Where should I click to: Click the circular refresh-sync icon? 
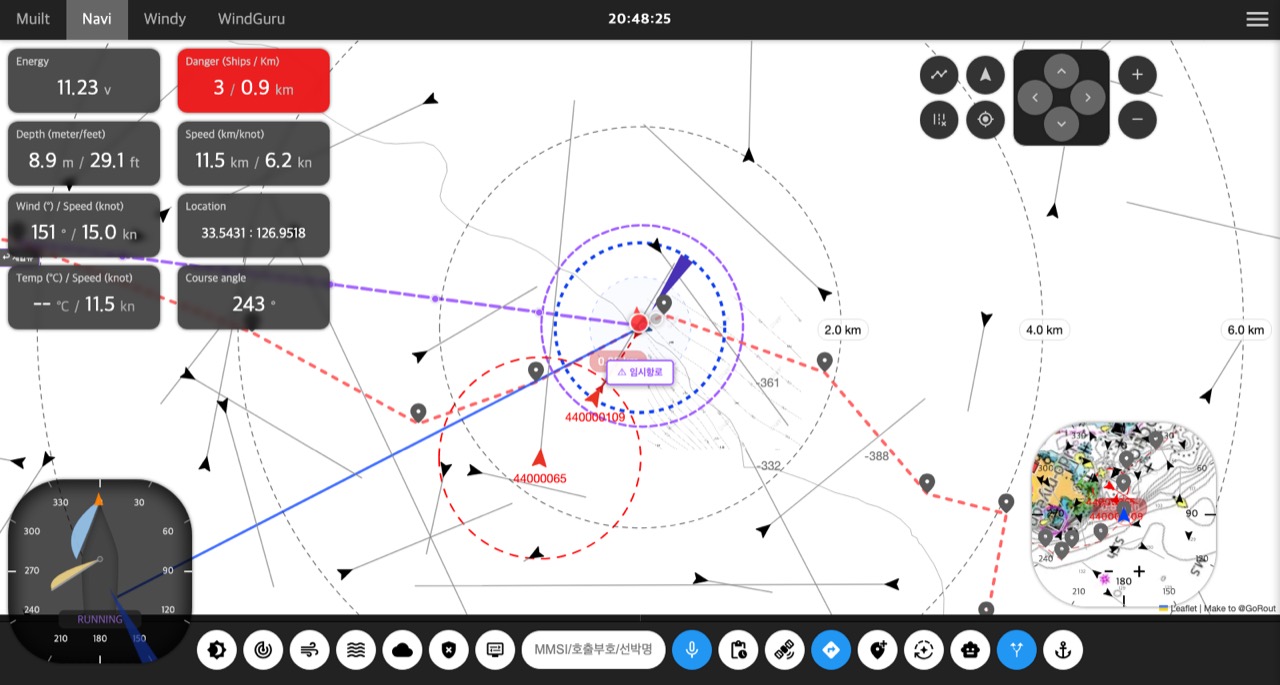click(924, 650)
